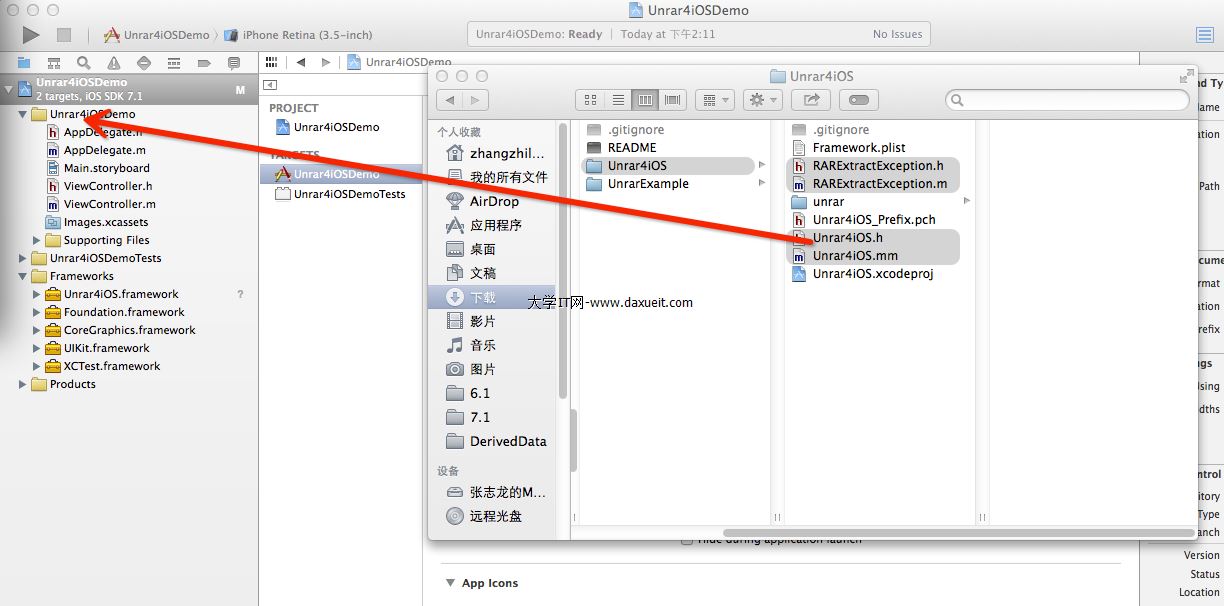Image resolution: width=1224 pixels, height=606 pixels.
Task: Click the Finder search field
Action: pos(1067,100)
